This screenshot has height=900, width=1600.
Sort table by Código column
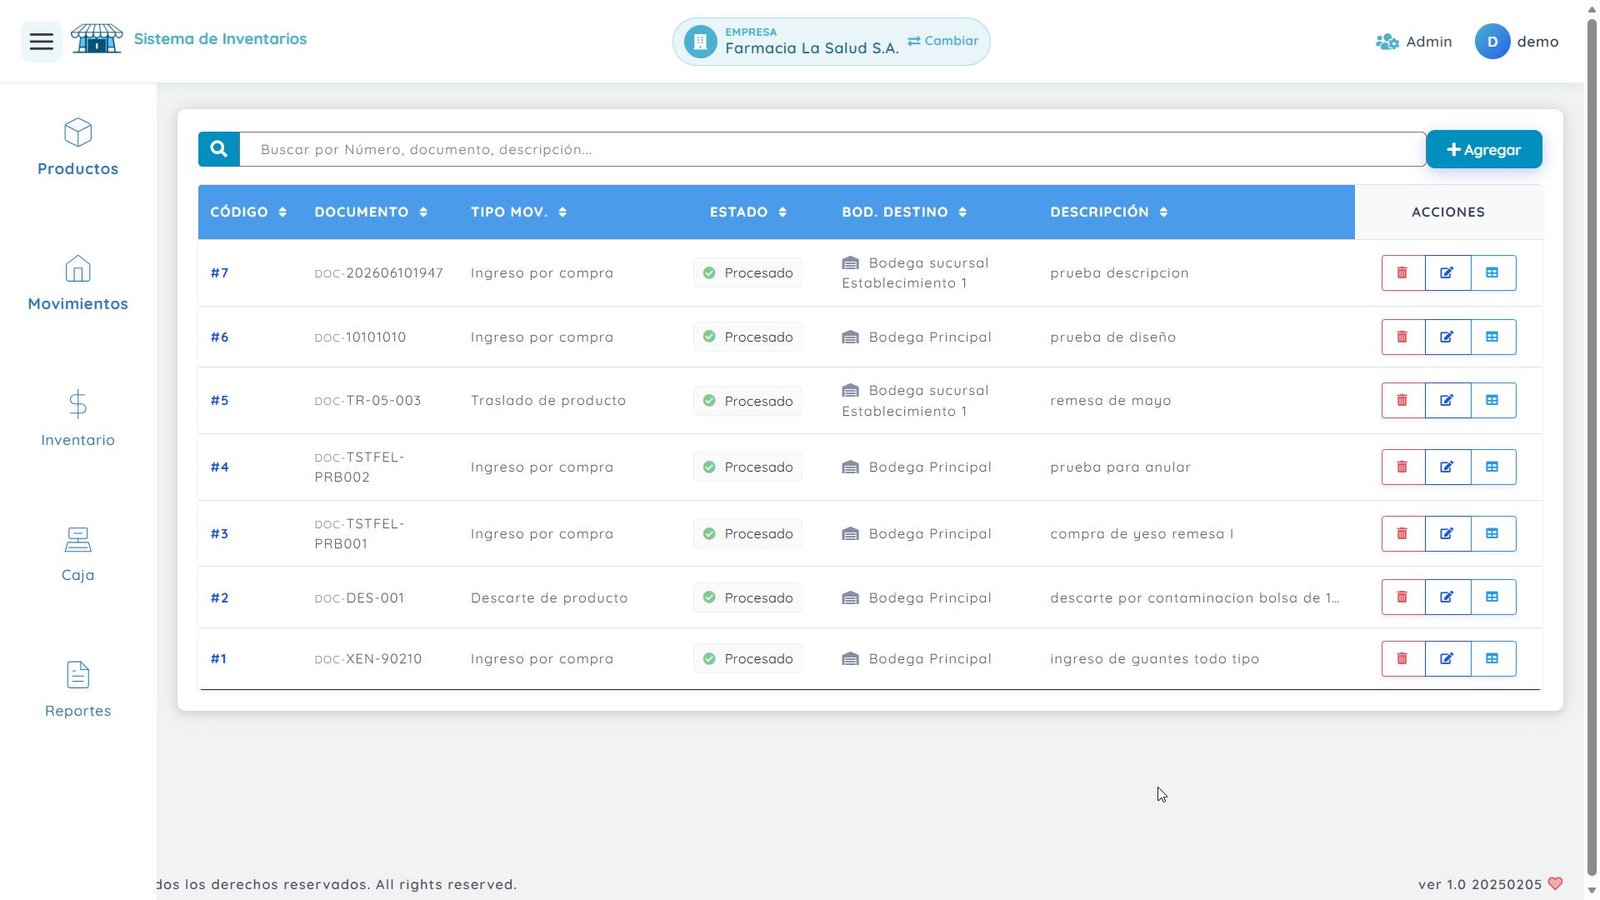click(248, 212)
